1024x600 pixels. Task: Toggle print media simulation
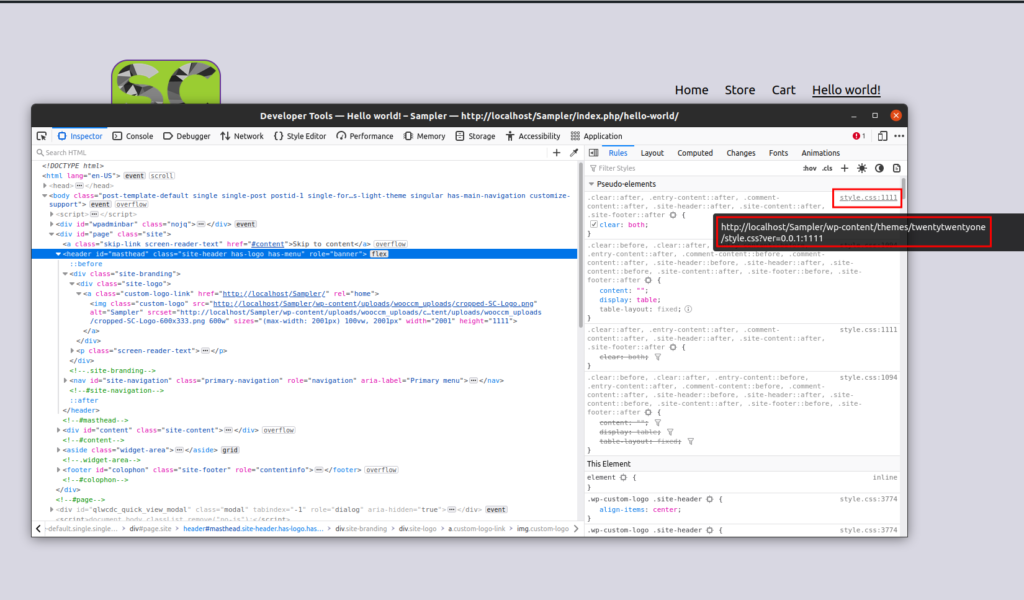click(897, 168)
